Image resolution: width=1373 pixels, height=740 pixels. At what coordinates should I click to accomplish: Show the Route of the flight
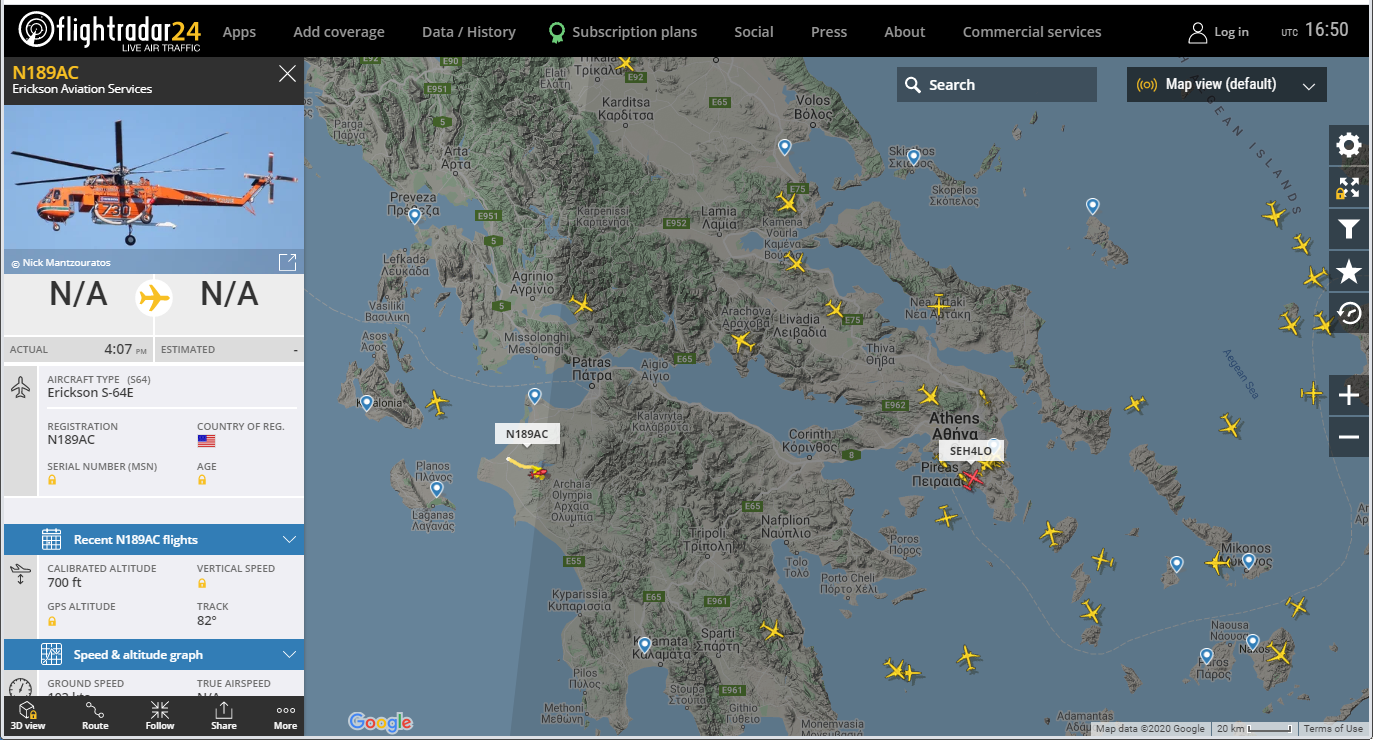click(x=95, y=715)
